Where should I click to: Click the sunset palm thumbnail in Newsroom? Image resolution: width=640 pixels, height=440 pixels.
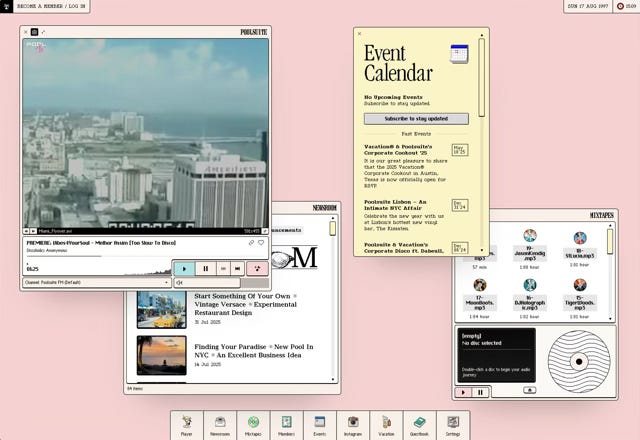[x=162, y=356]
